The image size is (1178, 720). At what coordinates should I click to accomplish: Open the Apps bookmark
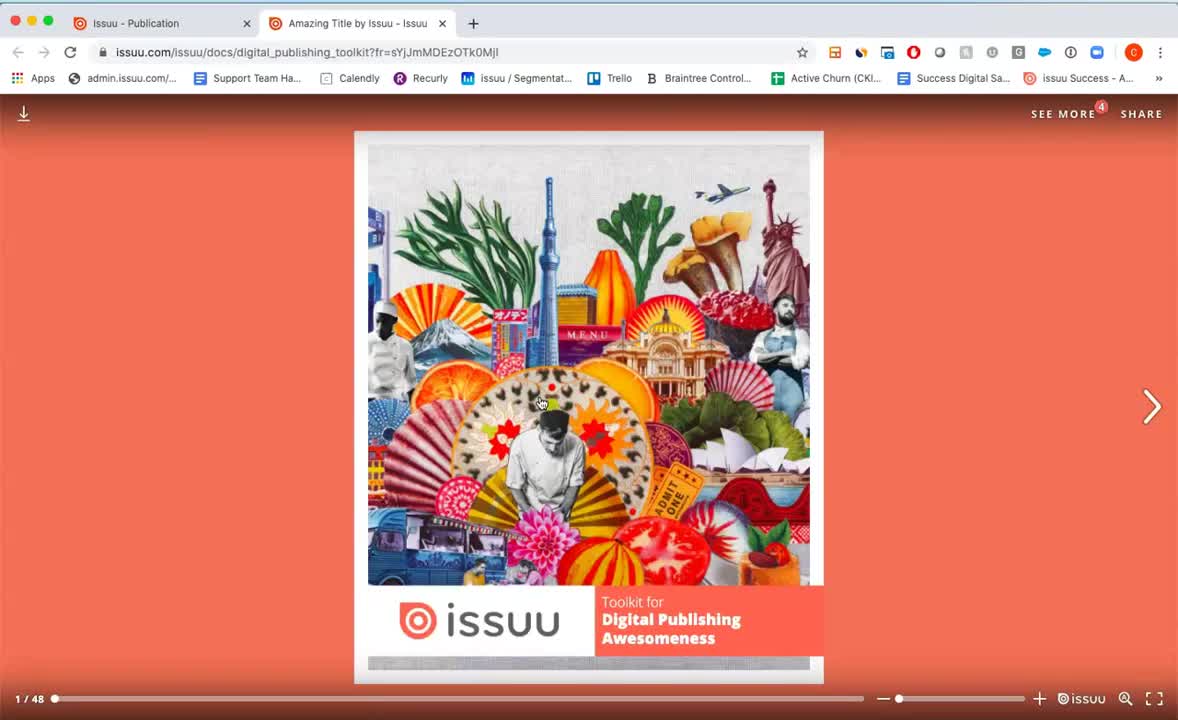click(33, 78)
